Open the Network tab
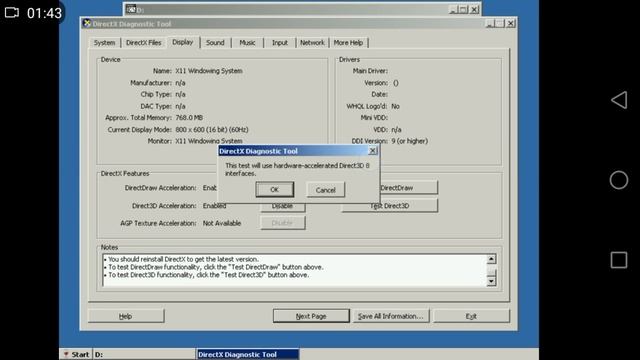 (x=312, y=43)
